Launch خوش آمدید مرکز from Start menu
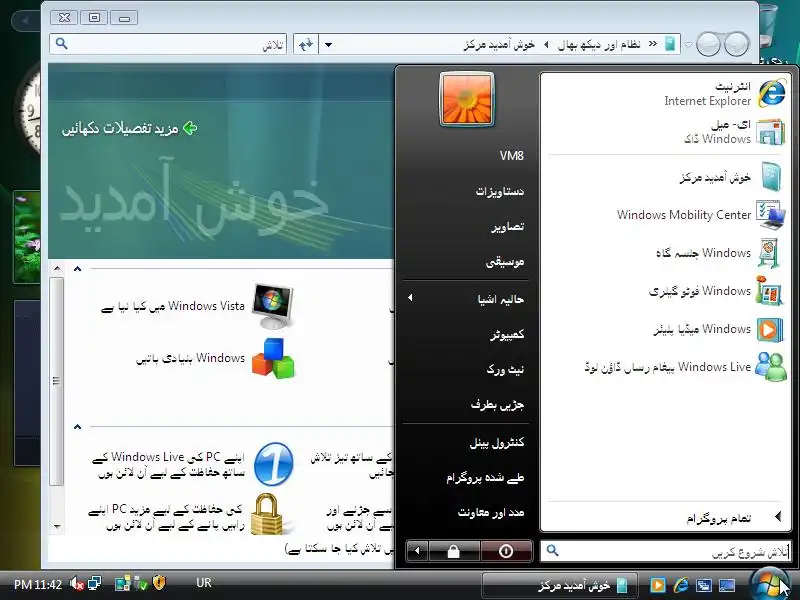Viewport: 800px width, 600px height. click(x=665, y=177)
